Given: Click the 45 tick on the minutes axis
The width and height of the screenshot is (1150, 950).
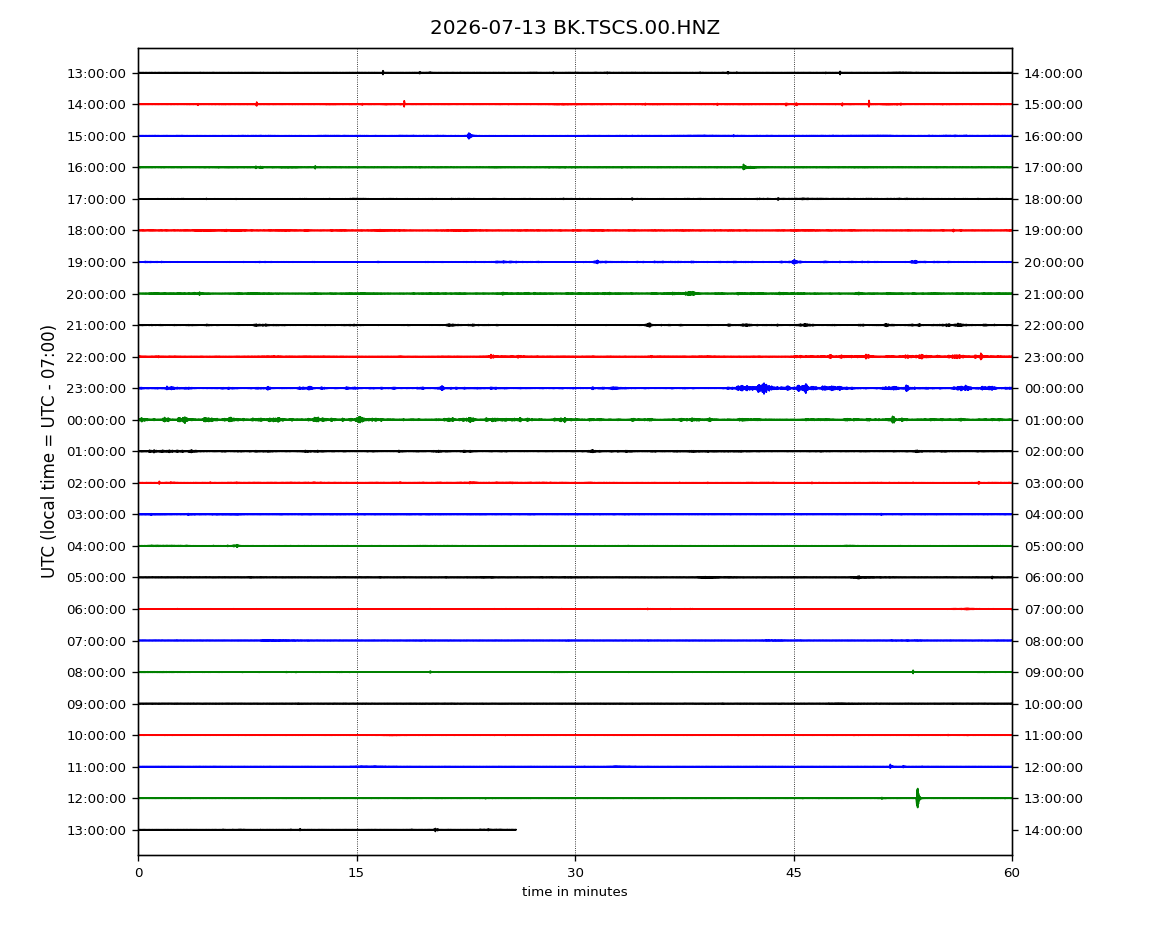Looking at the screenshot, I should click(794, 873).
